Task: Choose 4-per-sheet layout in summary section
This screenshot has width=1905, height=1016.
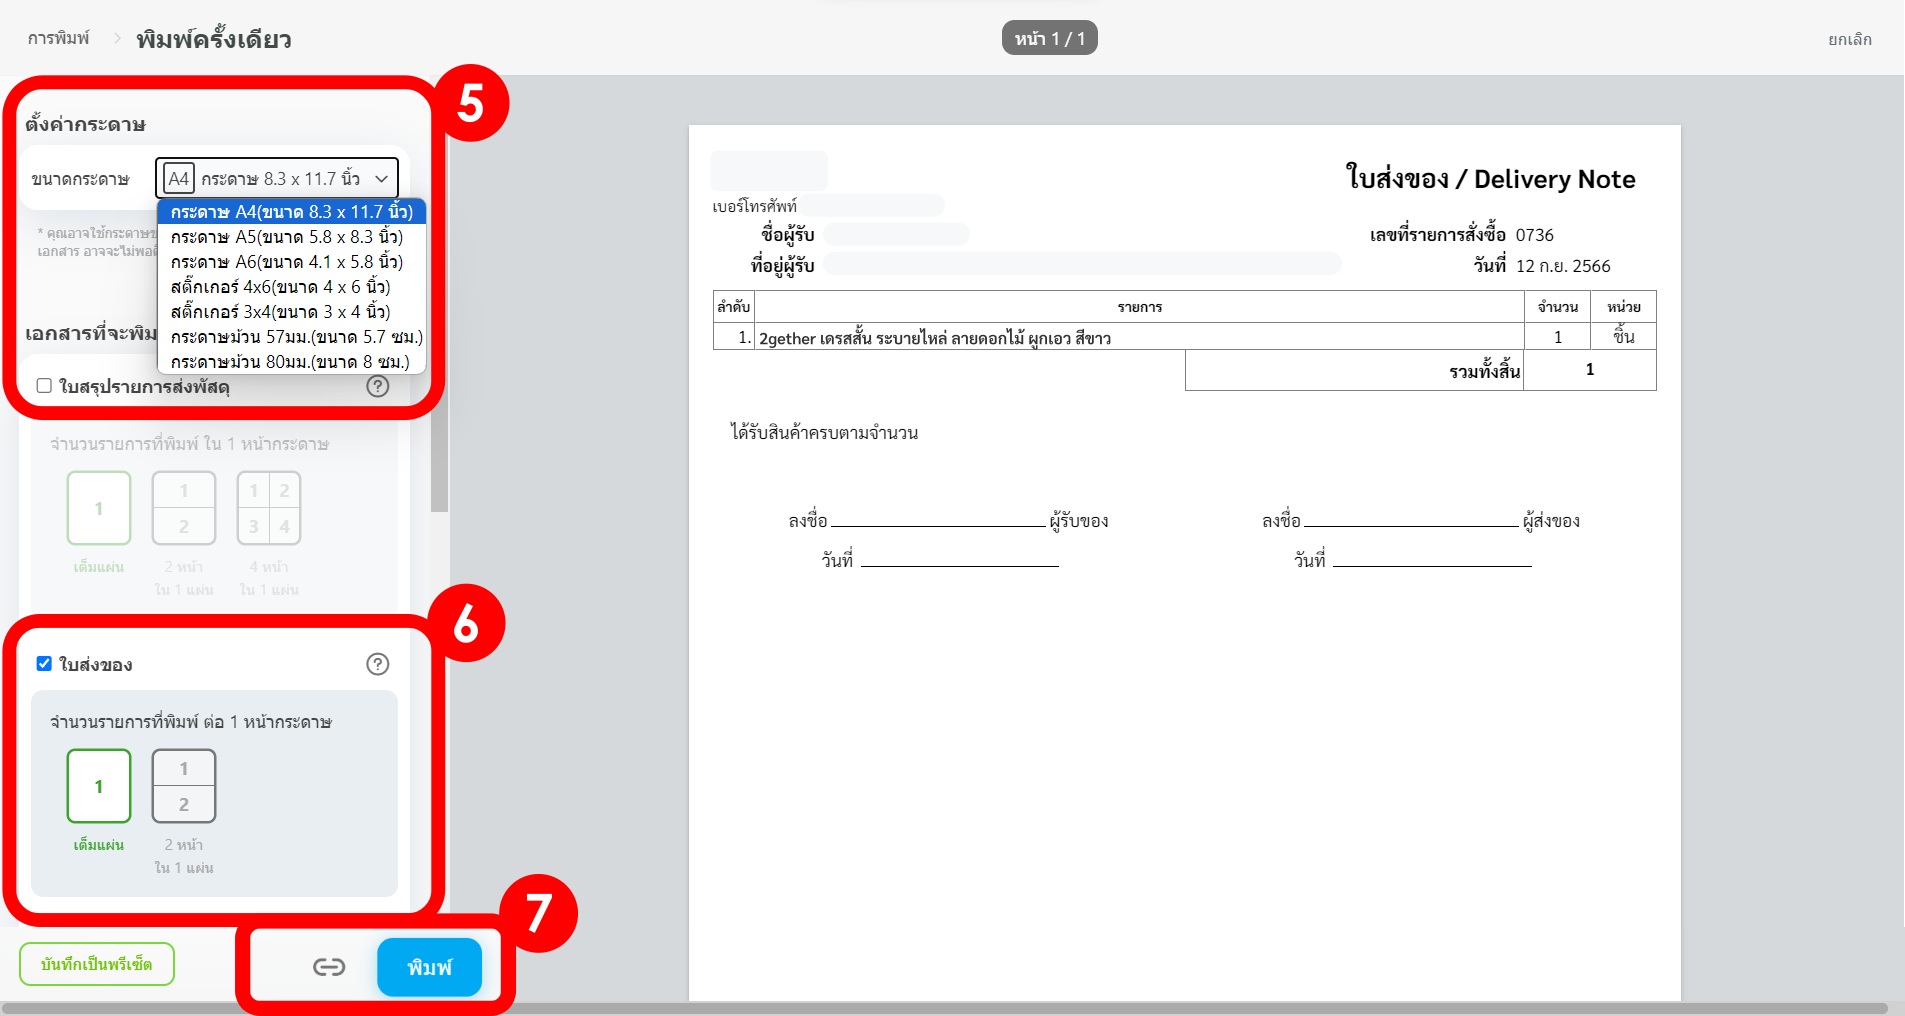Action: pyautogui.click(x=269, y=508)
